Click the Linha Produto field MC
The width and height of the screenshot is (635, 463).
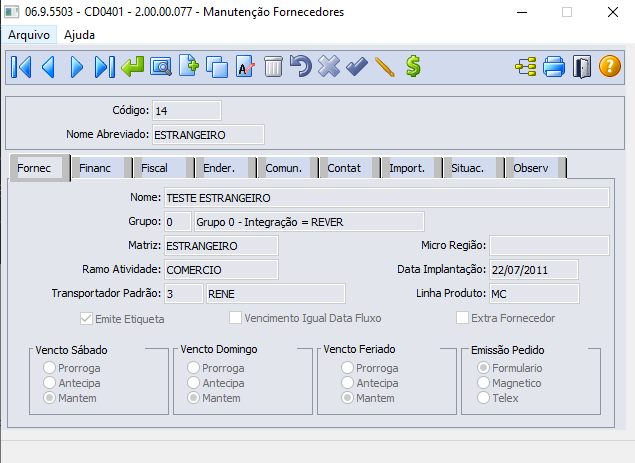point(534,293)
